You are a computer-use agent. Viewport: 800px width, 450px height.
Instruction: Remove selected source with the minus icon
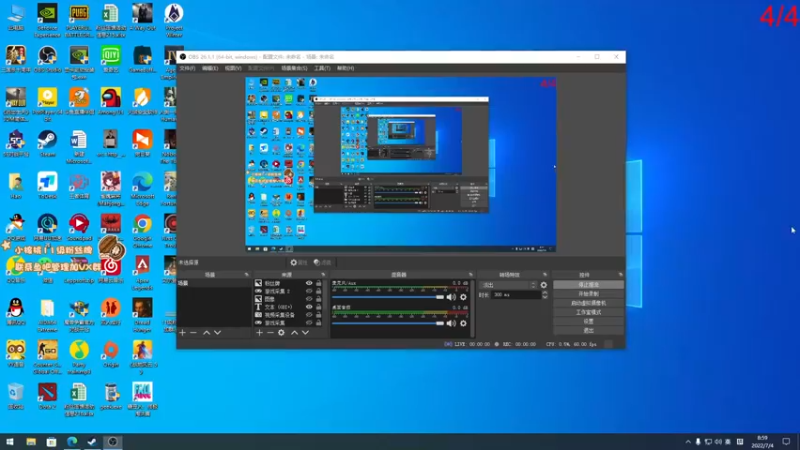270,333
